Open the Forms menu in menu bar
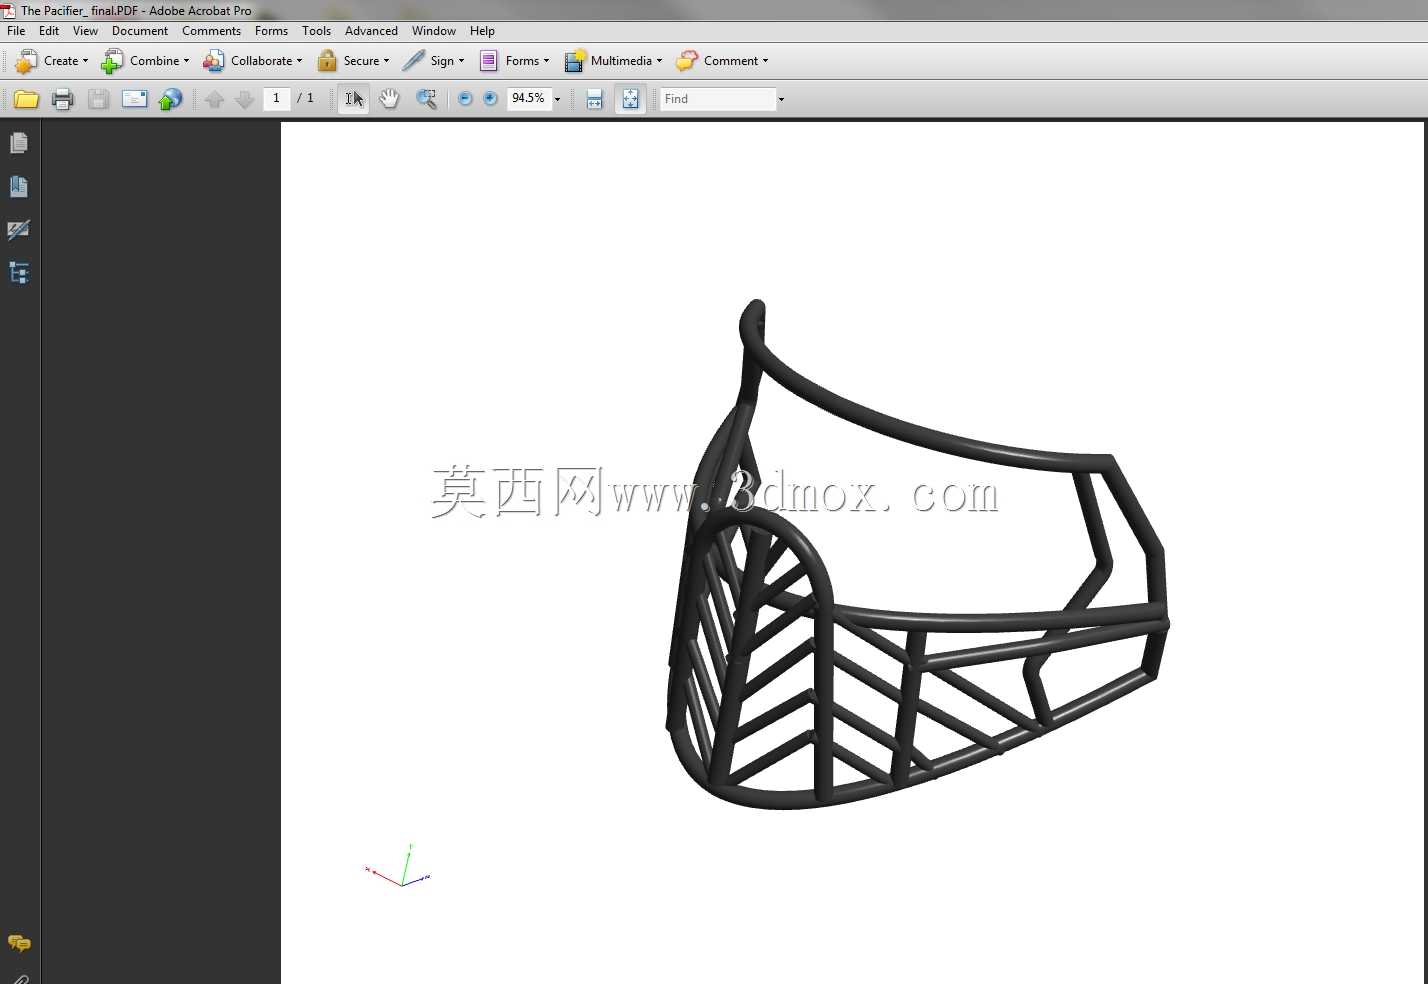The image size is (1428, 984). click(271, 31)
